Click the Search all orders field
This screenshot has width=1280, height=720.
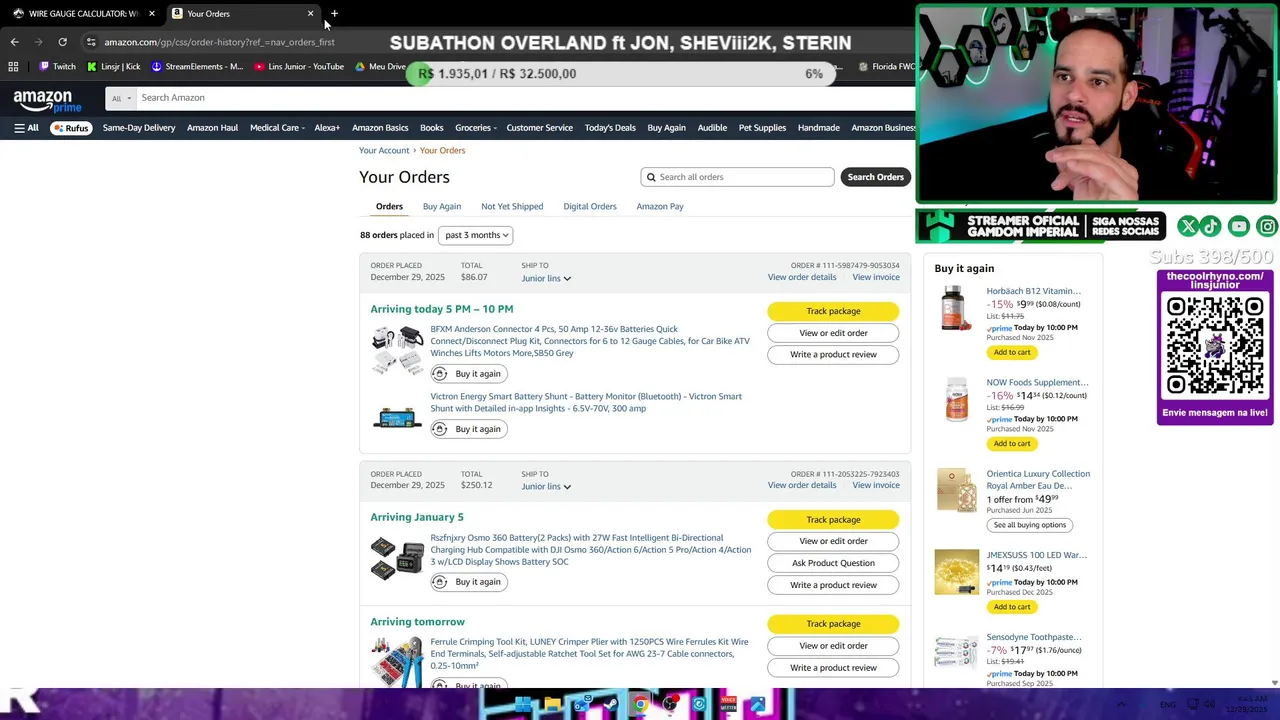(x=737, y=177)
